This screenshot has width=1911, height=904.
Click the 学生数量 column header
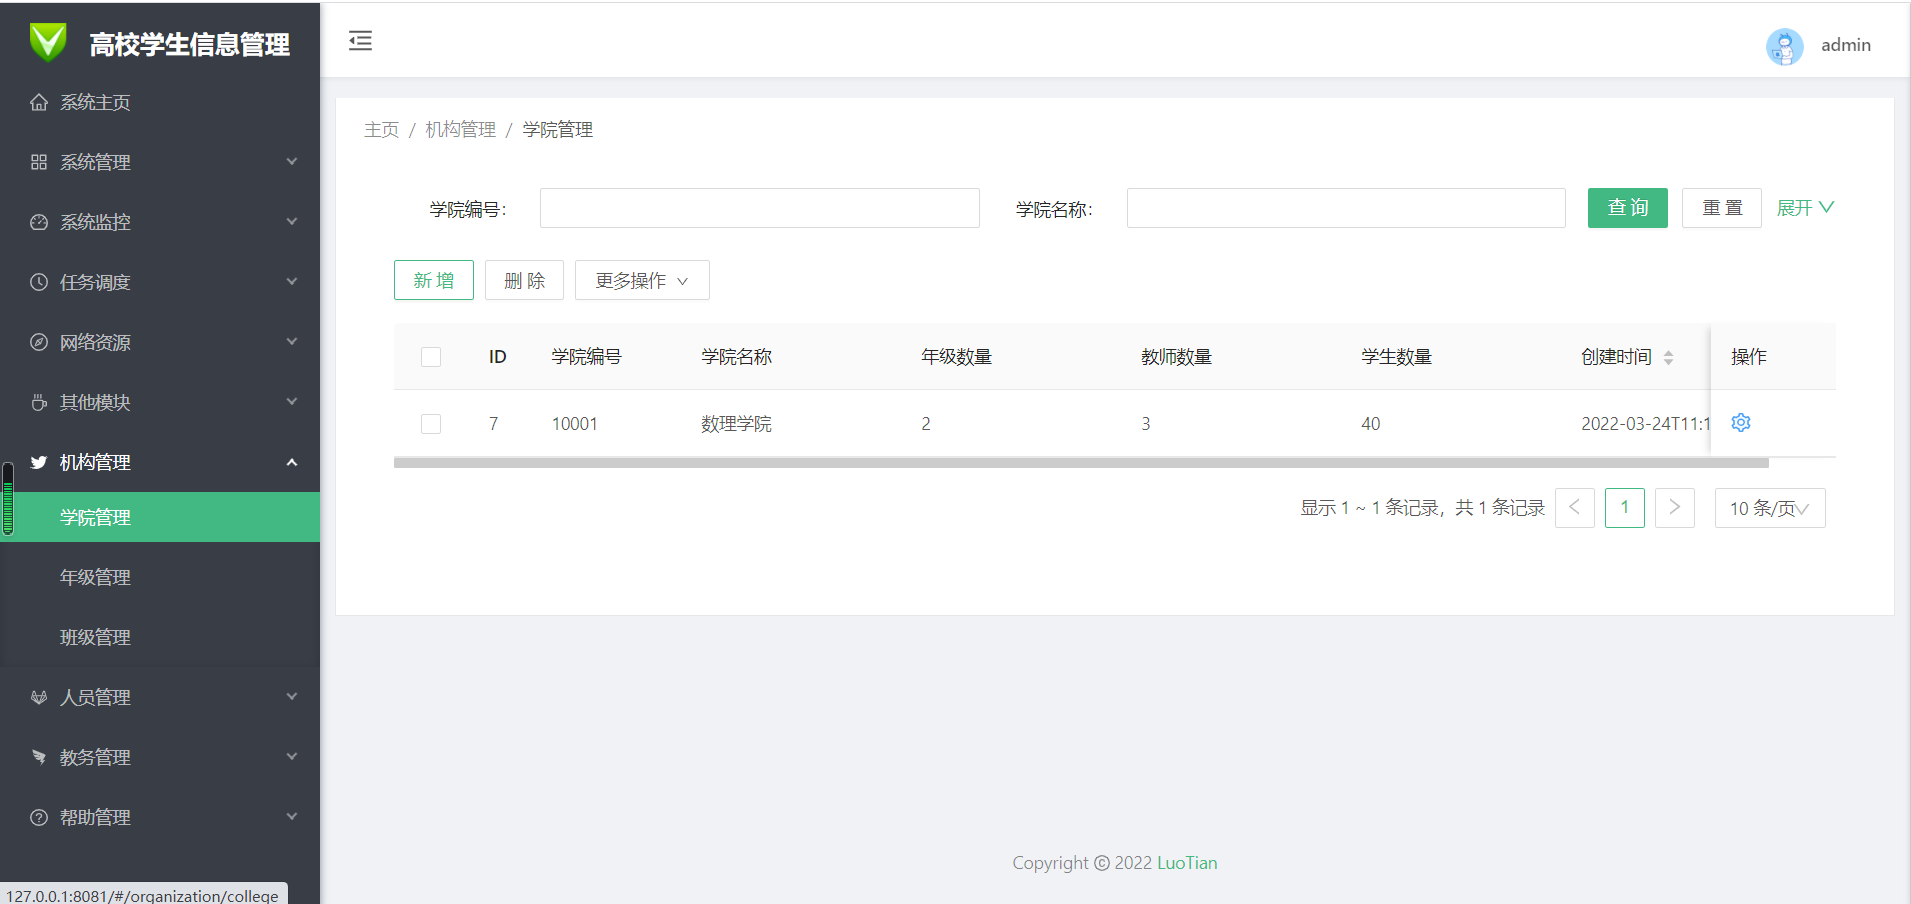click(x=1397, y=357)
